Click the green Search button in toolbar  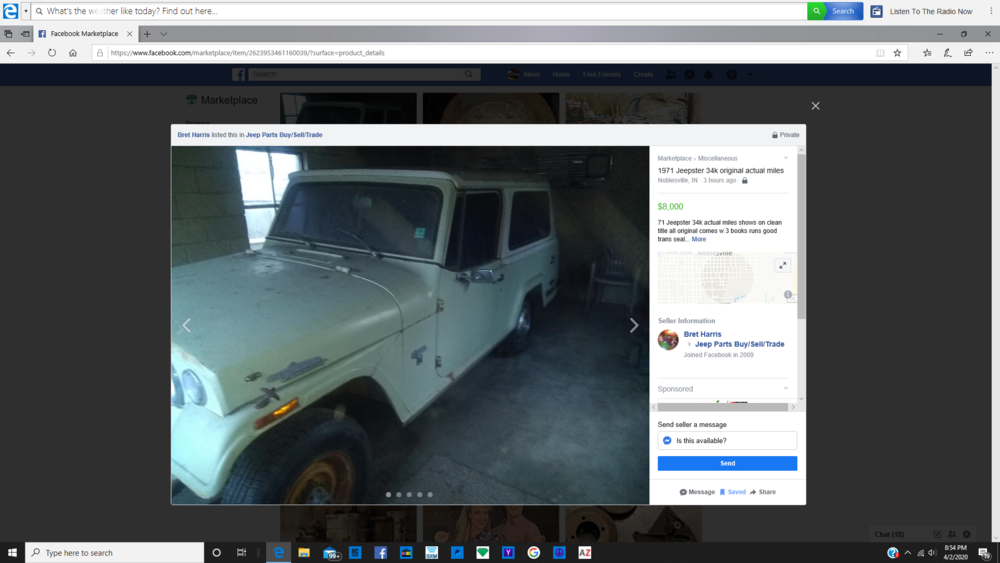[x=835, y=11]
